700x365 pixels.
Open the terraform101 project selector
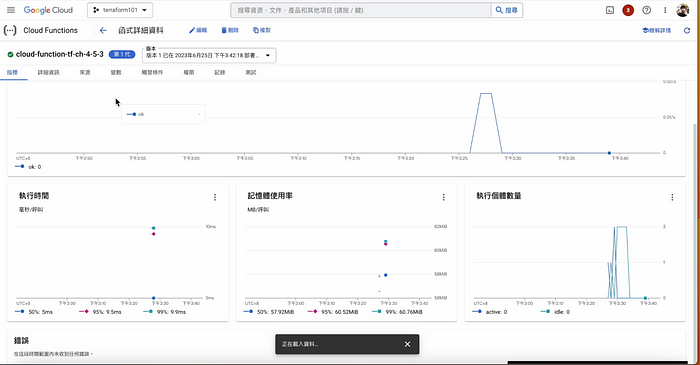pos(120,10)
